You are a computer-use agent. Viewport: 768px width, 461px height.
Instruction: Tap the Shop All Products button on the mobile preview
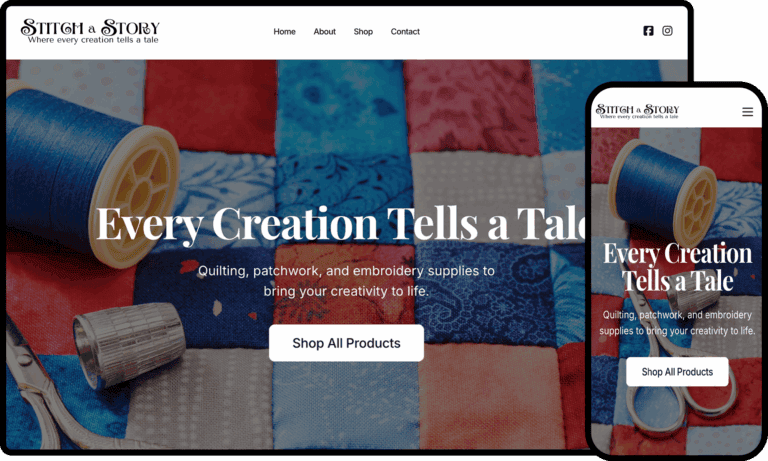tap(677, 372)
